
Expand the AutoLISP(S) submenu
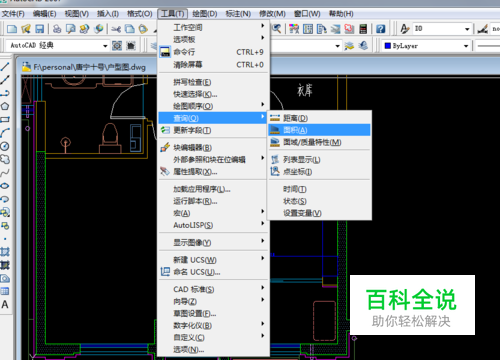point(213,225)
